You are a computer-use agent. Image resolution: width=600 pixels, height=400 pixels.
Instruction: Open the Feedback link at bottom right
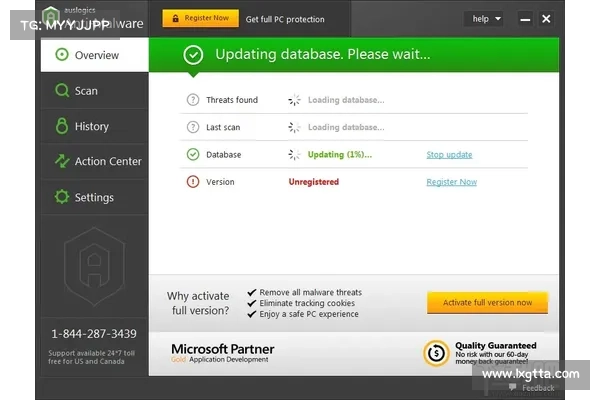537,388
